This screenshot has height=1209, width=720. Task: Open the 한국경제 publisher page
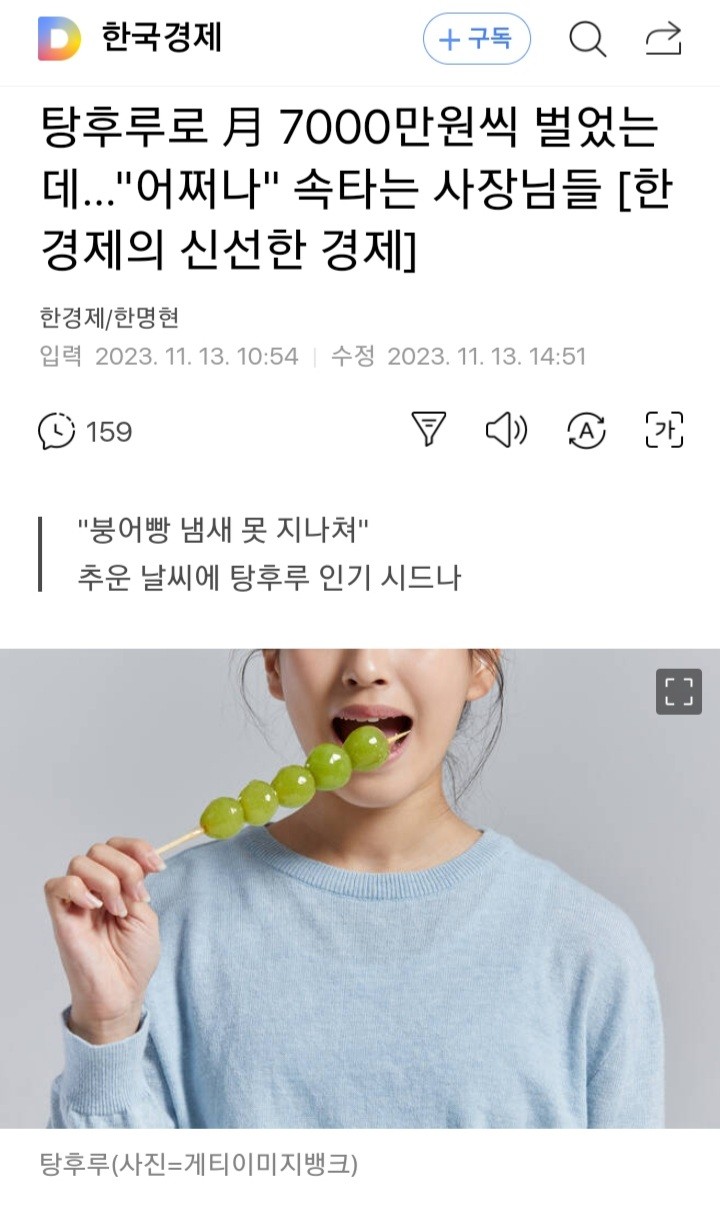161,38
